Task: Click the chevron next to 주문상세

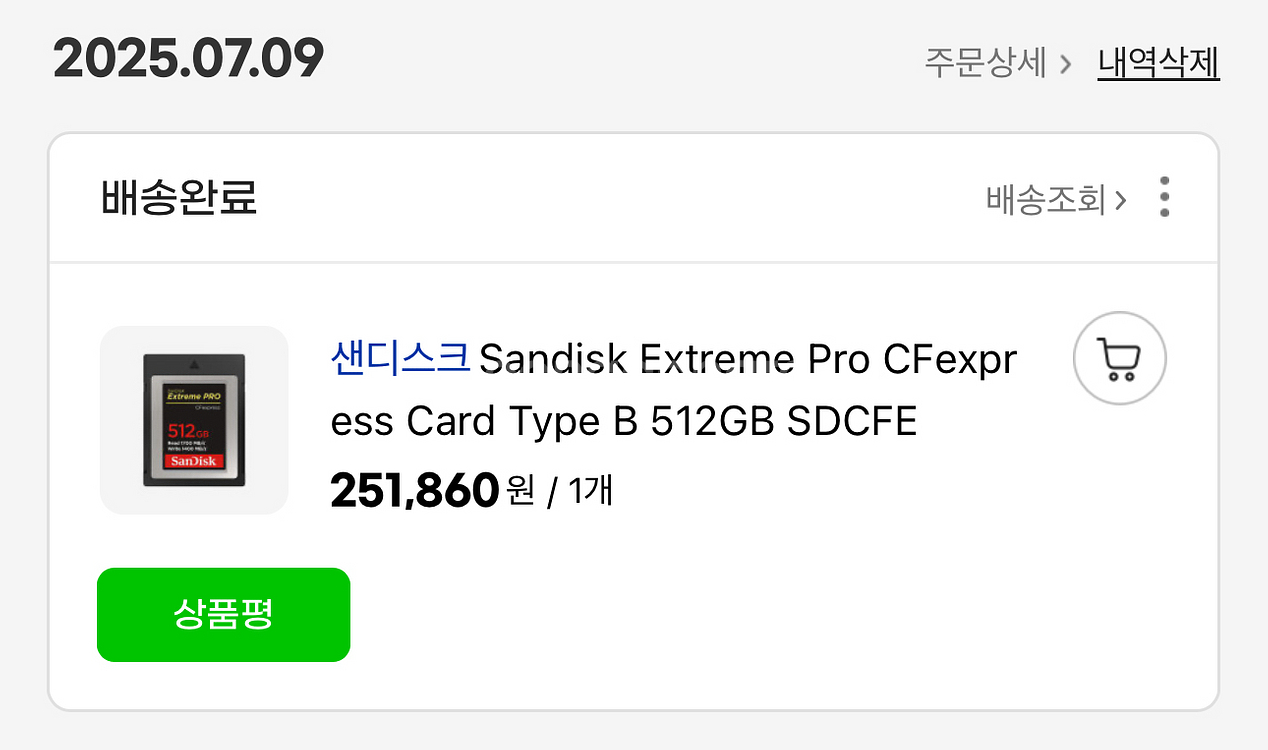Action: [x=1066, y=64]
